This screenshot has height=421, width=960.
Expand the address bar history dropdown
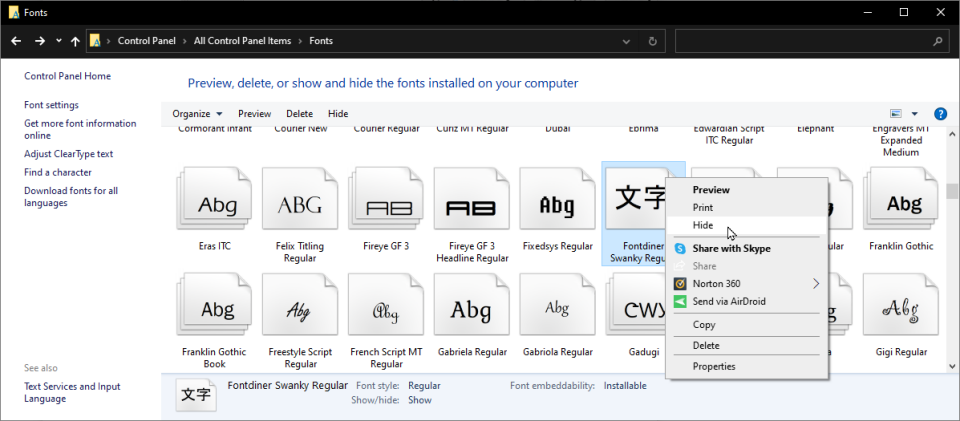[x=626, y=41]
